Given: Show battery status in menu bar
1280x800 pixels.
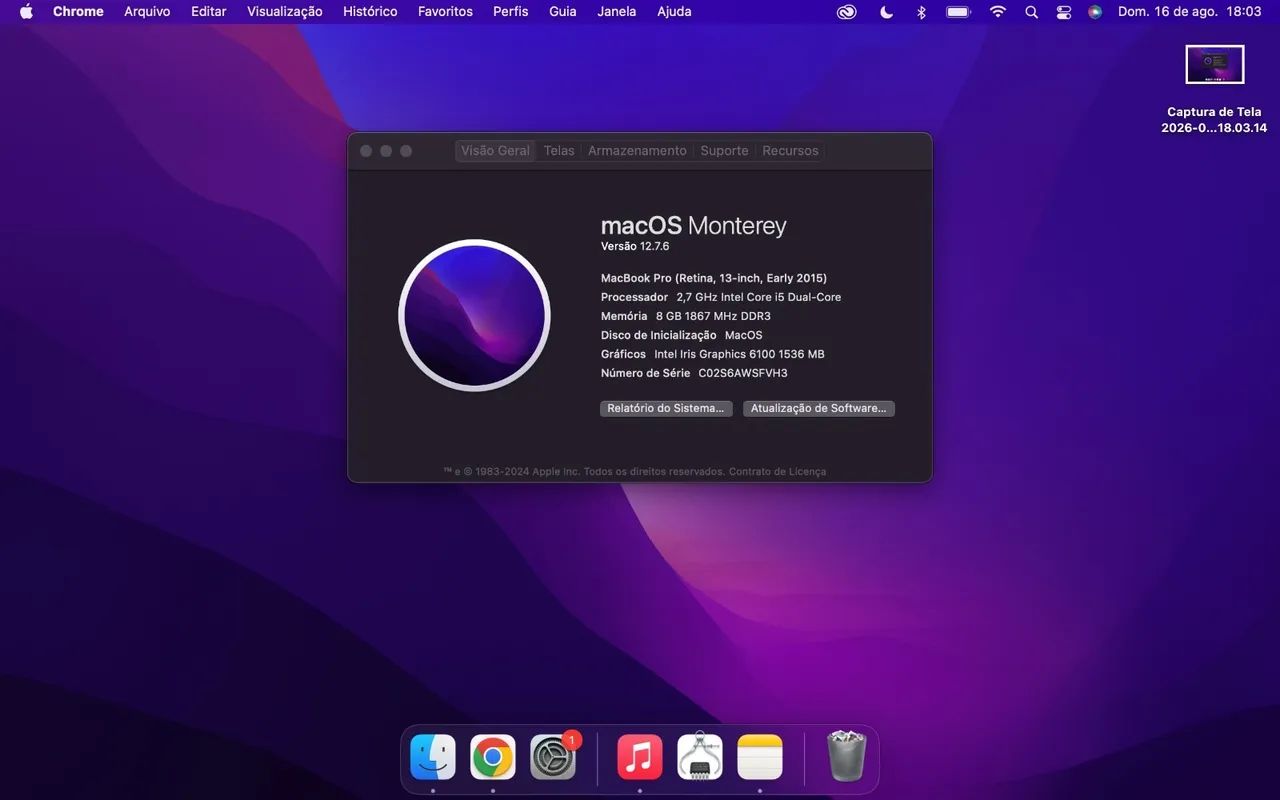Looking at the screenshot, I should [958, 12].
